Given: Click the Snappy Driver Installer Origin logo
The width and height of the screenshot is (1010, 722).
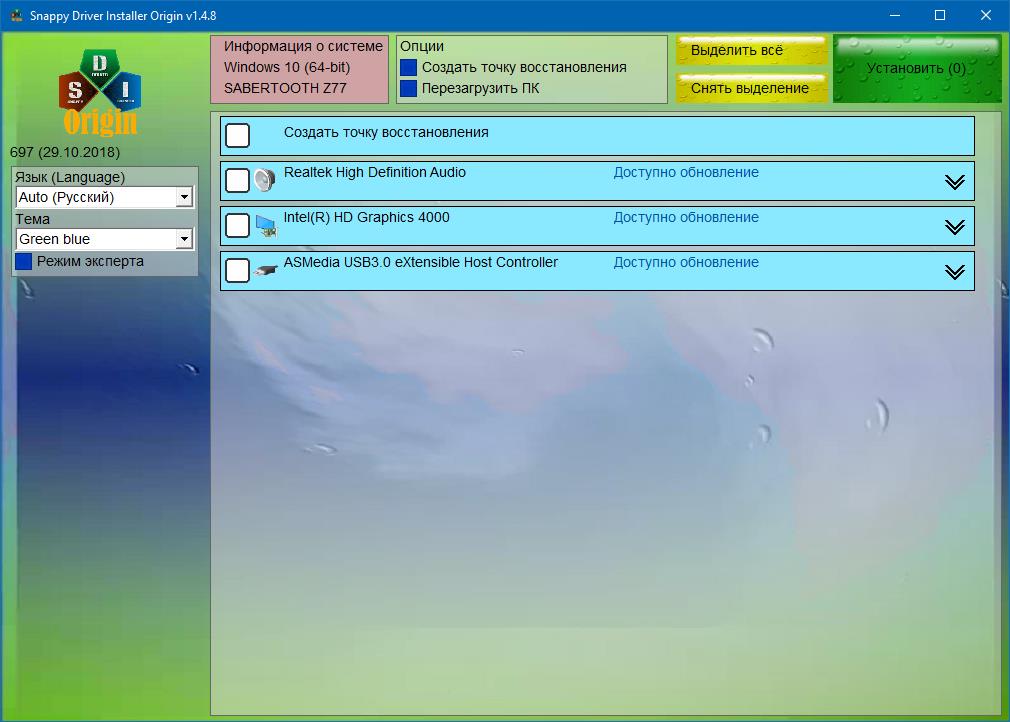Looking at the screenshot, I should tap(100, 91).
